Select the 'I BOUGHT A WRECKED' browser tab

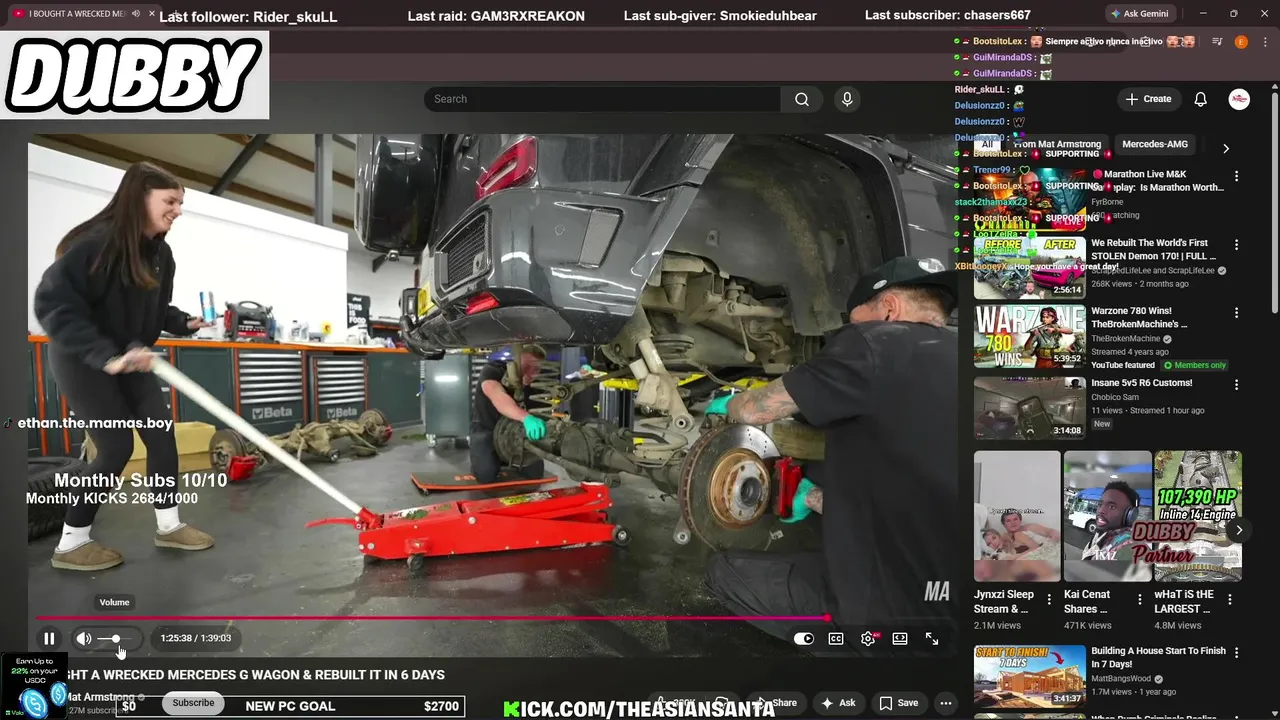(75, 14)
